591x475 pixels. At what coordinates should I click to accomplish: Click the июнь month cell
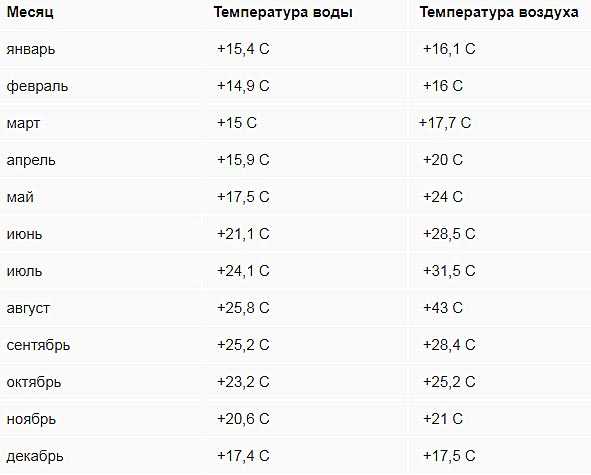(x=24, y=234)
